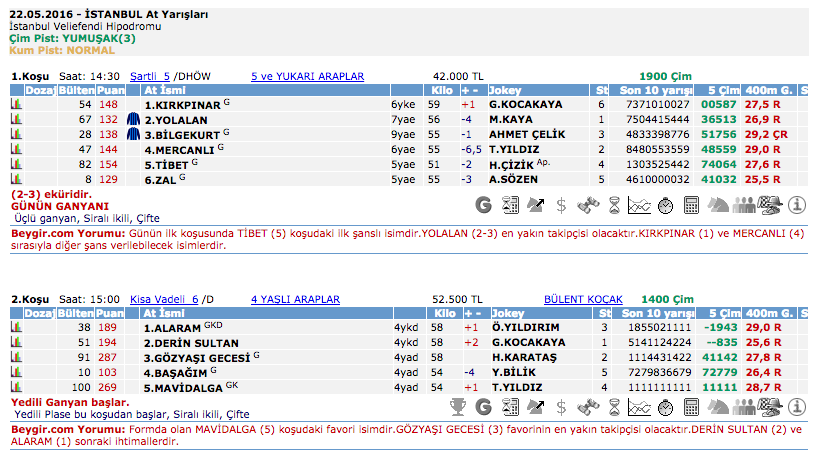
Task: Click the horse heads icon in race 2
Action: point(718,407)
